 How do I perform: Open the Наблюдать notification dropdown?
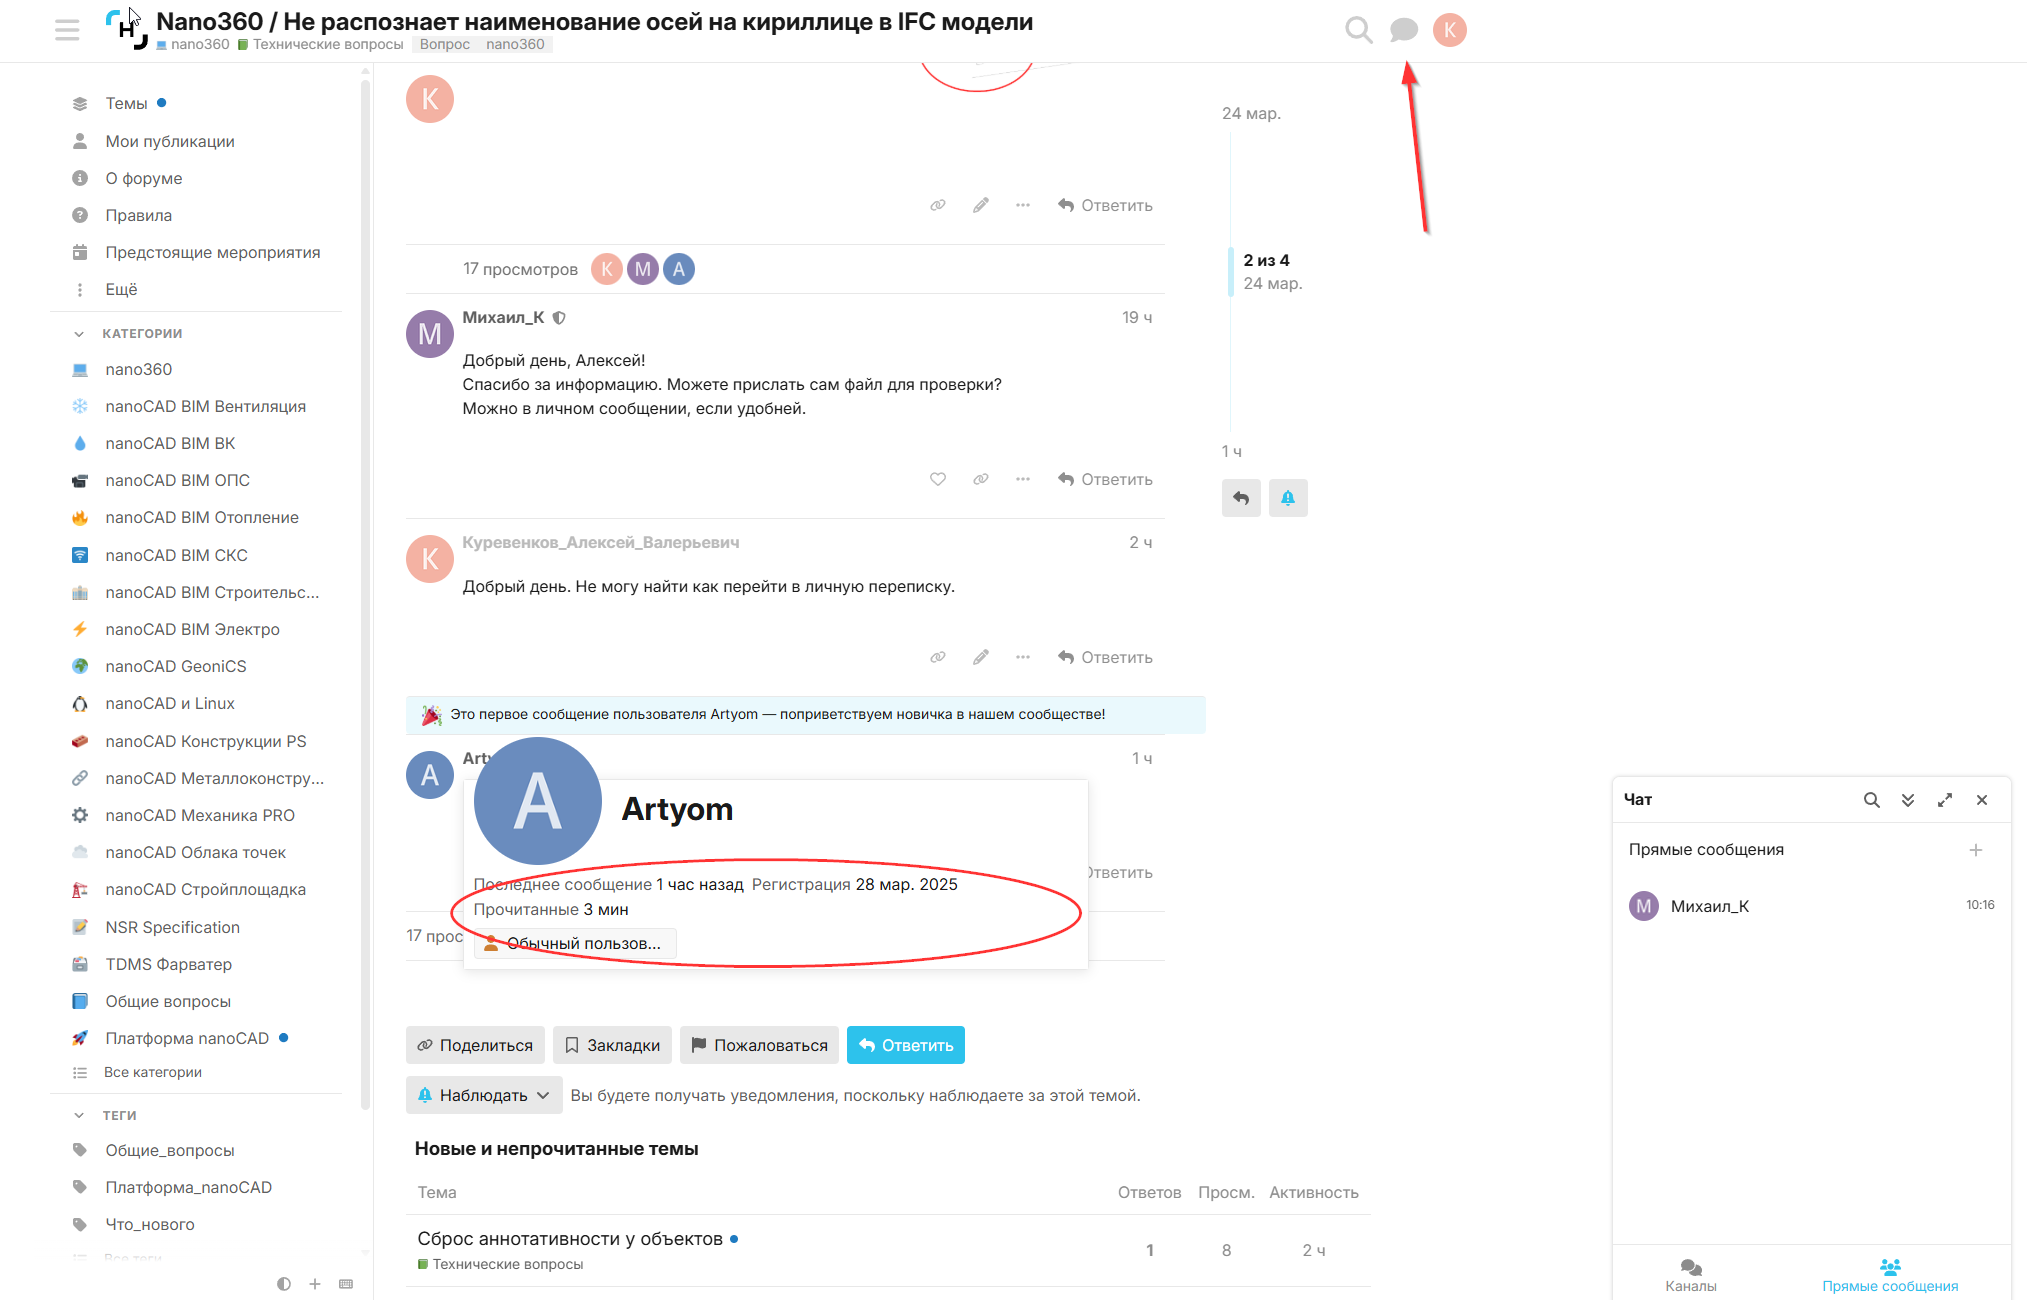484,1095
